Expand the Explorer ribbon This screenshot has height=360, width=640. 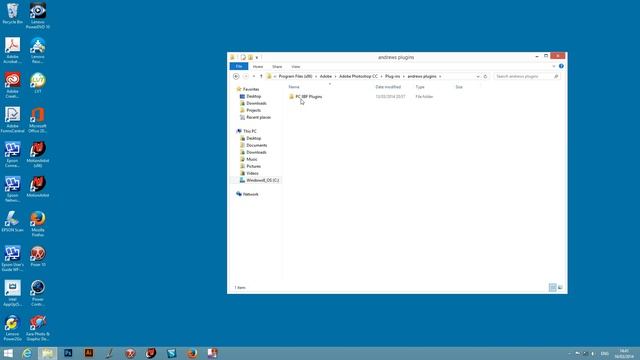554,66
